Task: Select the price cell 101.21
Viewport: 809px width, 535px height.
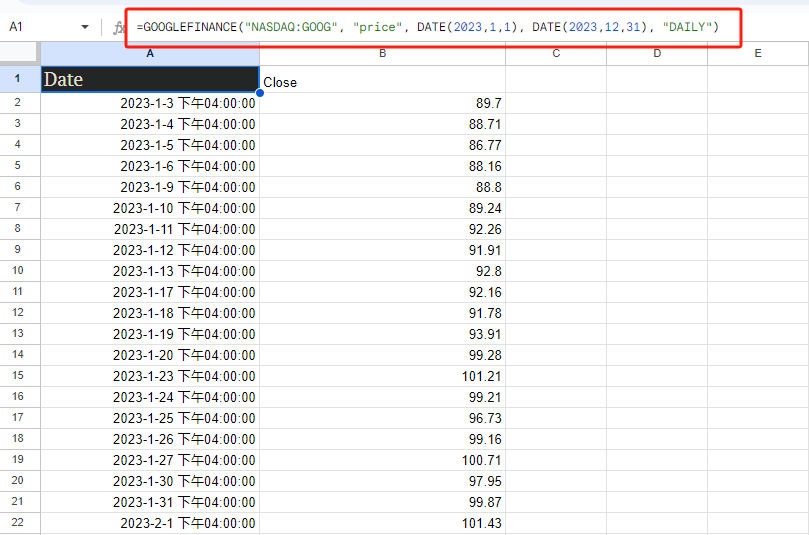Action: tap(382, 376)
